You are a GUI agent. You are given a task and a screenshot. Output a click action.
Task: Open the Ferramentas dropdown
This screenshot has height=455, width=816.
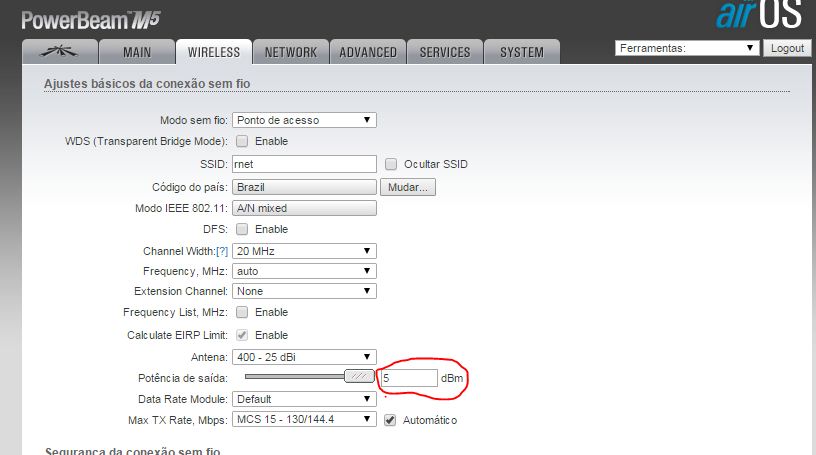(x=687, y=48)
